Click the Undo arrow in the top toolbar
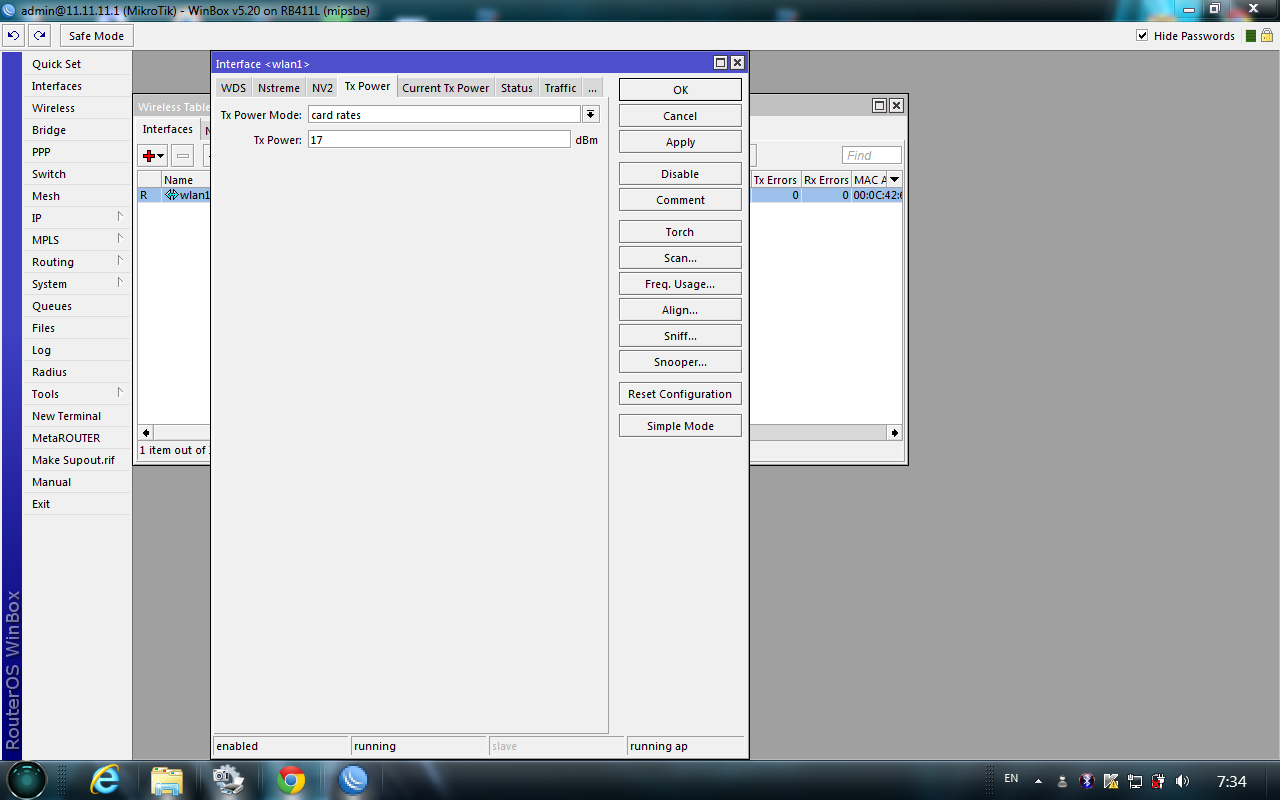The image size is (1280, 800). tap(13, 36)
